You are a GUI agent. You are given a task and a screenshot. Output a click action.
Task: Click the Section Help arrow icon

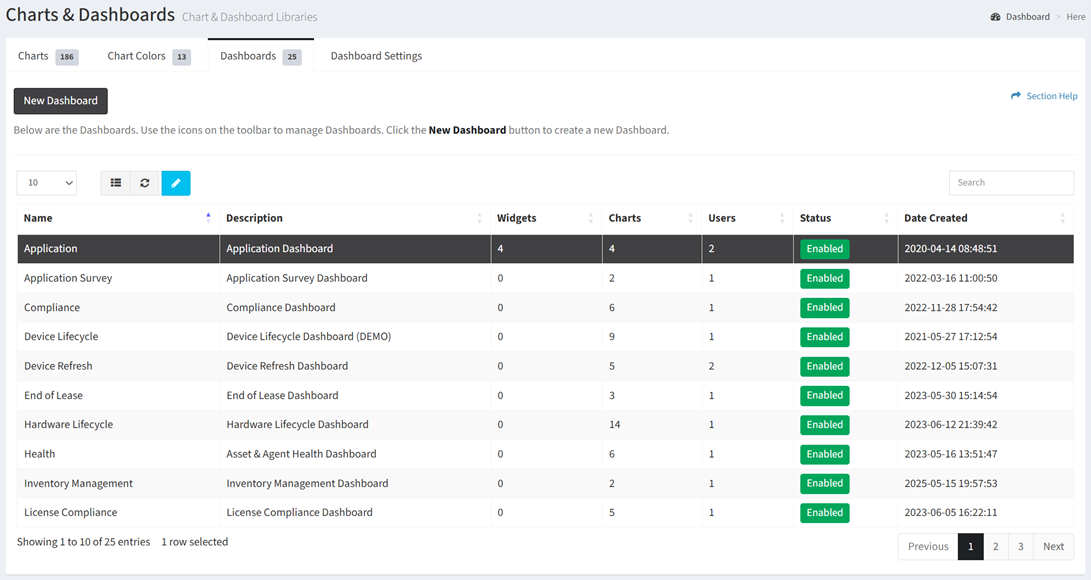(1016, 96)
